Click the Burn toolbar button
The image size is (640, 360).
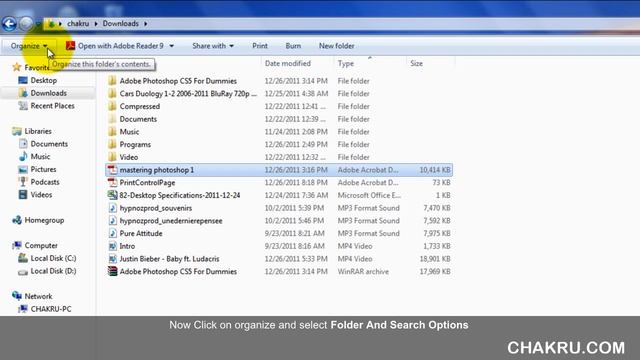(293, 46)
